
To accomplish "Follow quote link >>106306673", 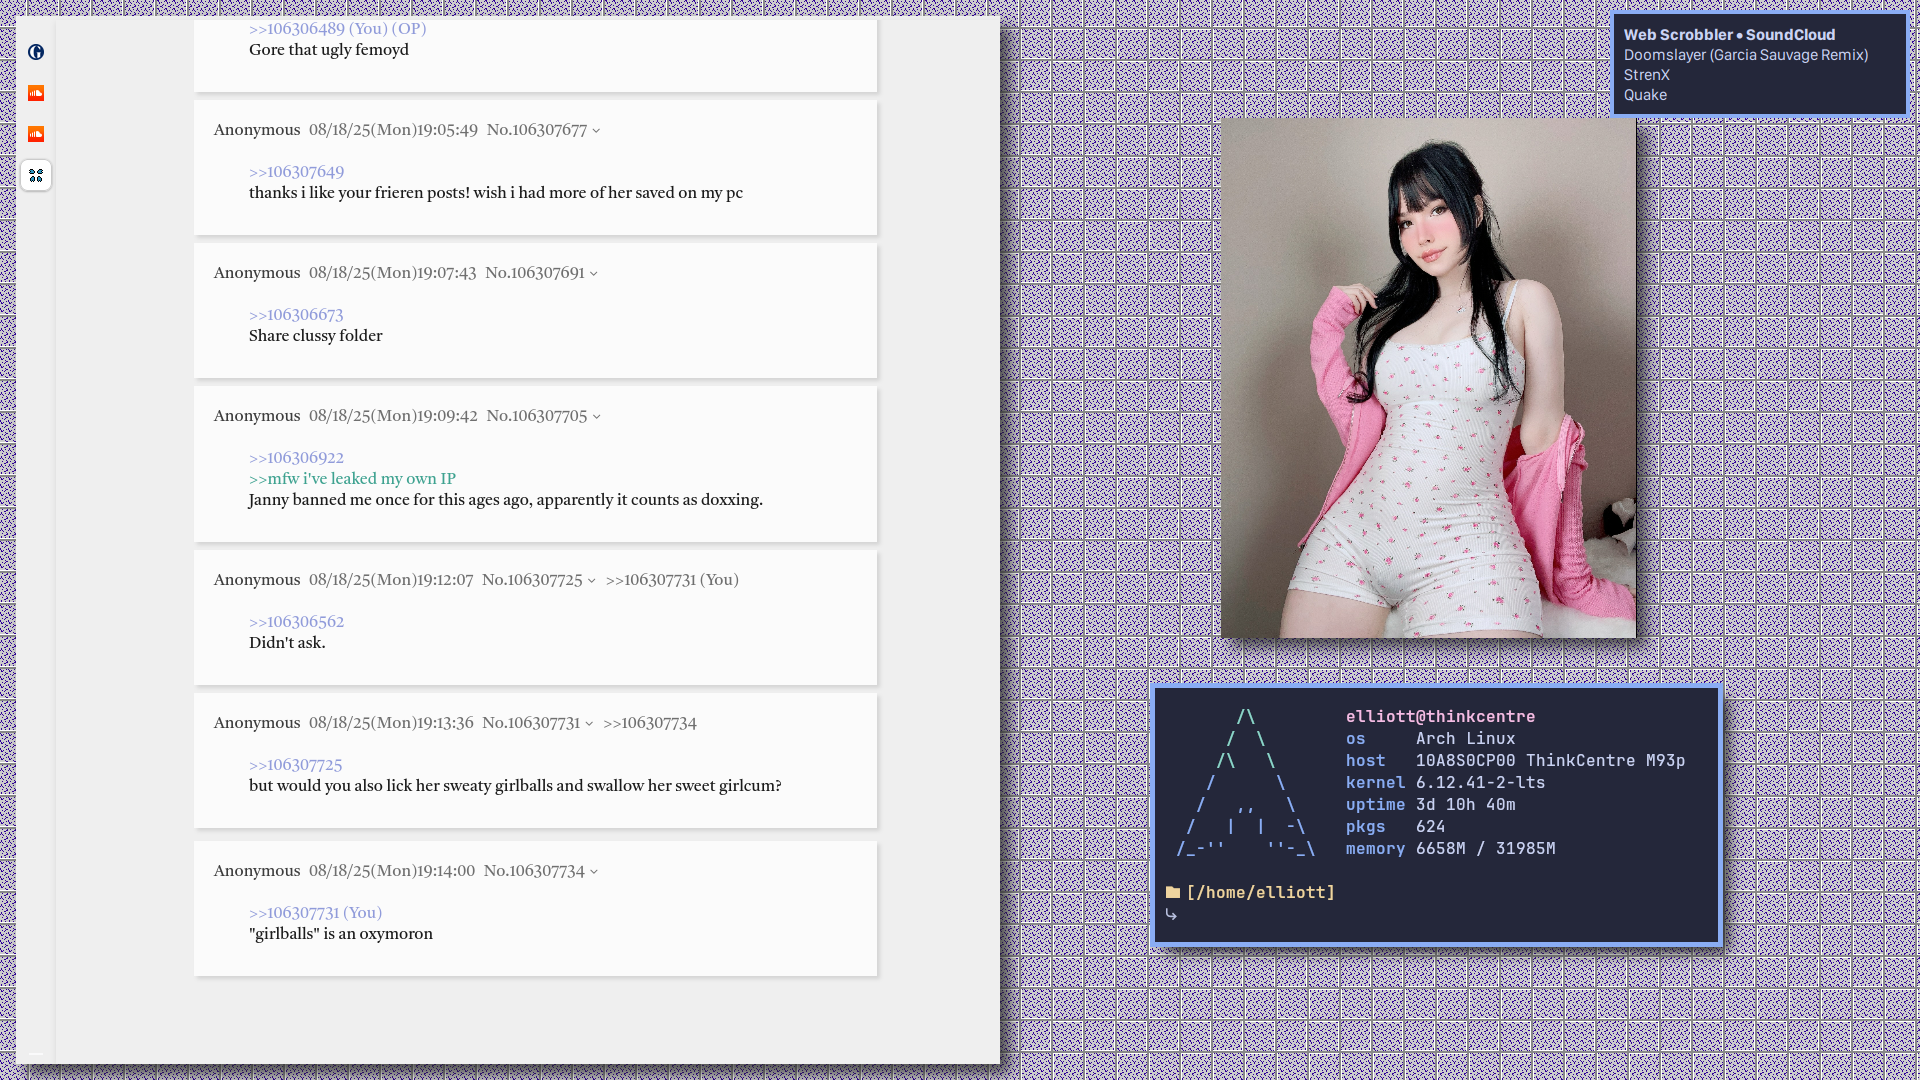I will pyautogui.click(x=296, y=315).
